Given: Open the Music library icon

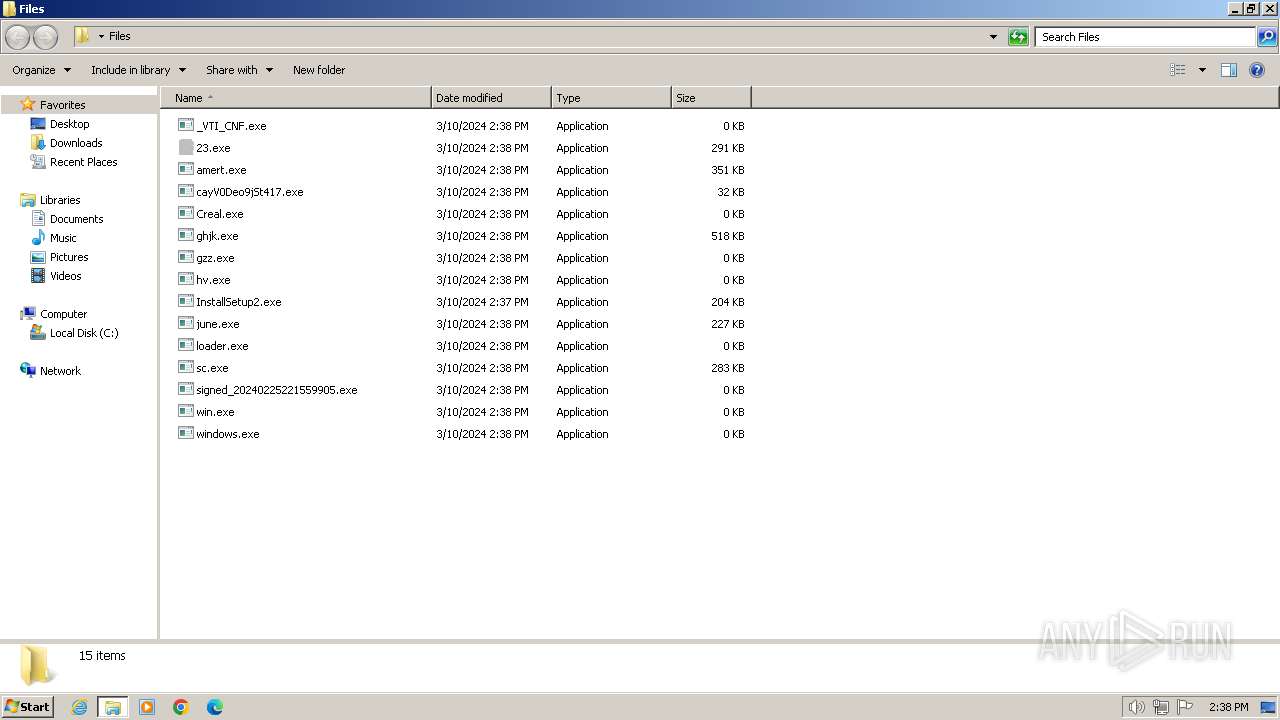Looking at the screenshot, I should point(38,238).
